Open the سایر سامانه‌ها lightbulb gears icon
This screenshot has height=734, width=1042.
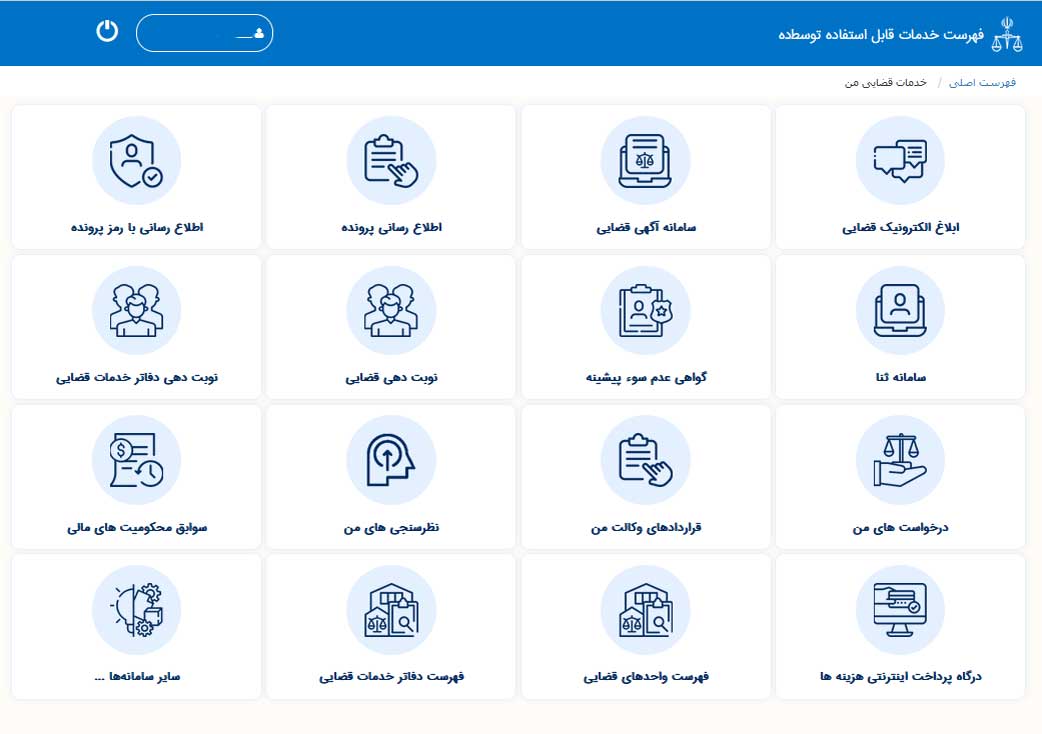coord(136,610)
